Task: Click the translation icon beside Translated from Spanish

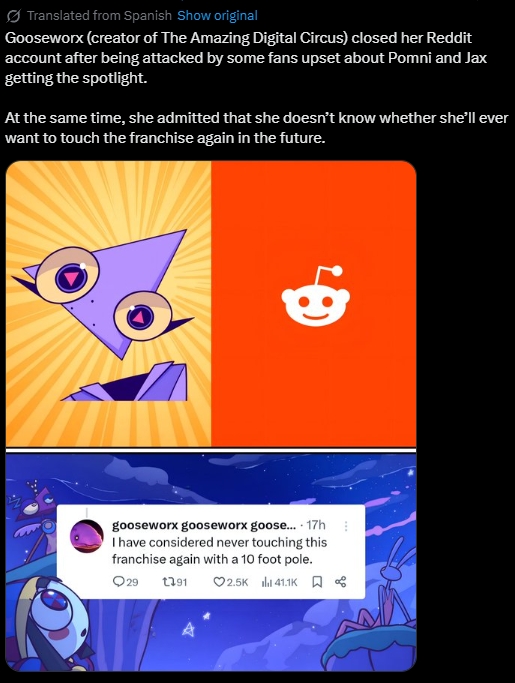Action: click(14, 16)
